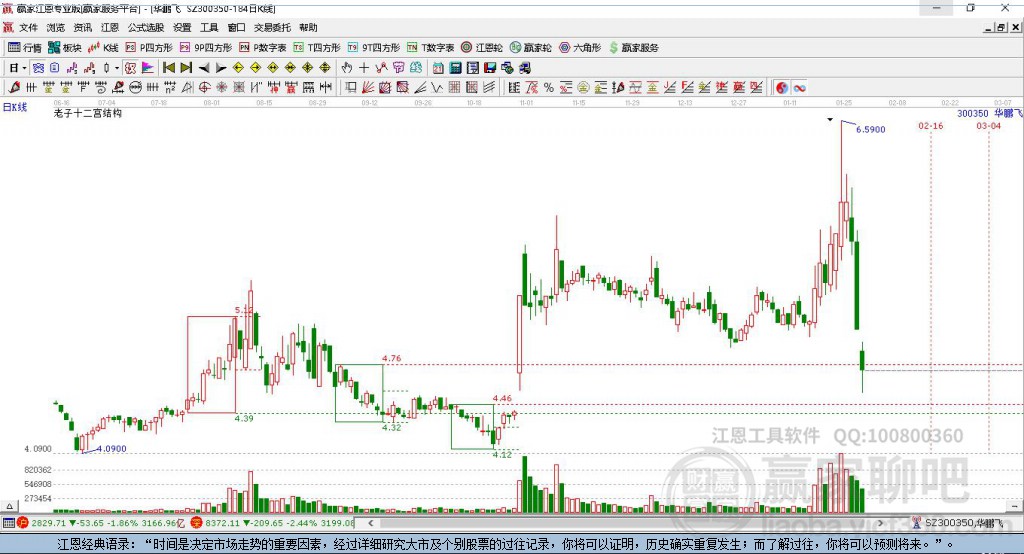Click the n² number tool icon

click(170, 88)
